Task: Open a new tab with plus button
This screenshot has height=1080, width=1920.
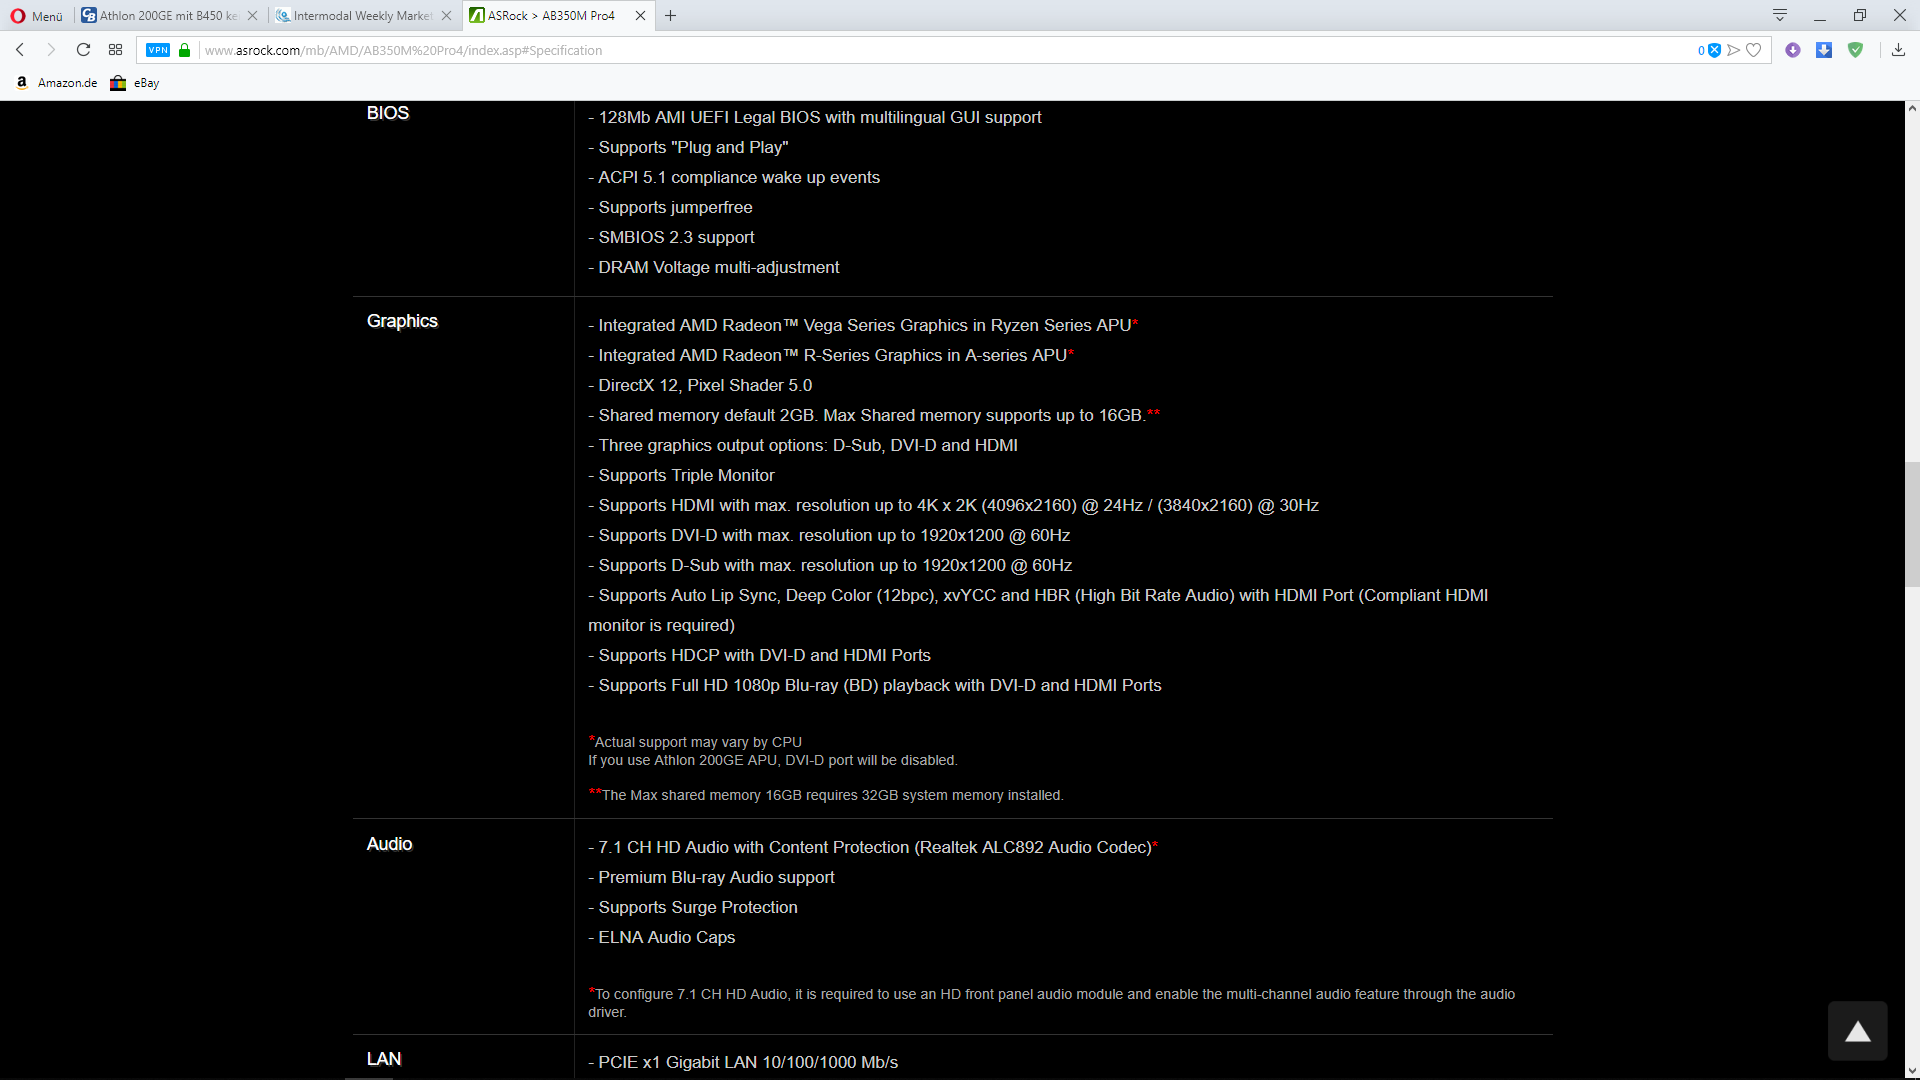Action: coord(671,15)
